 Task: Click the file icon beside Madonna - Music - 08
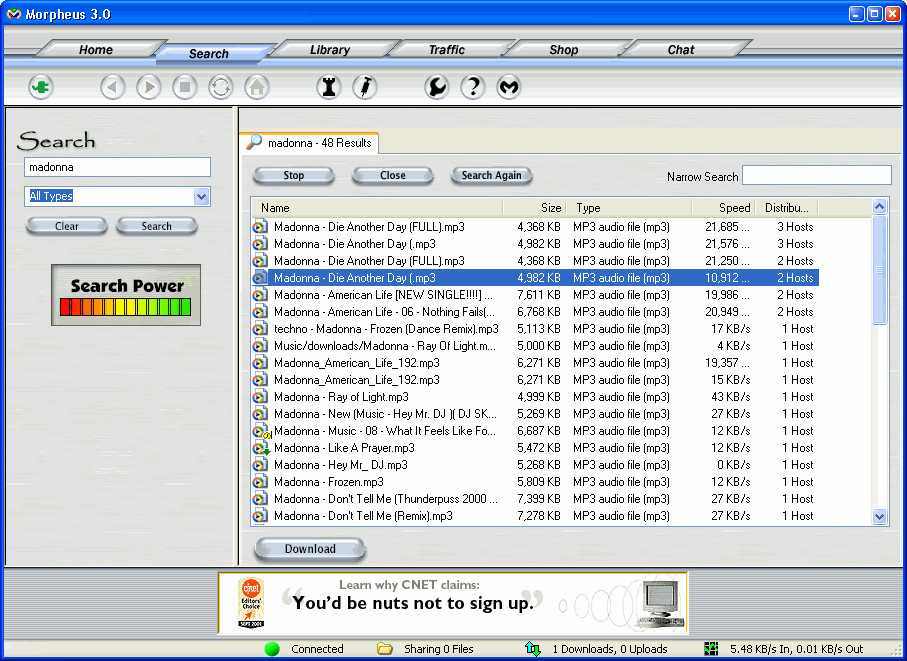tap(261, 431)
